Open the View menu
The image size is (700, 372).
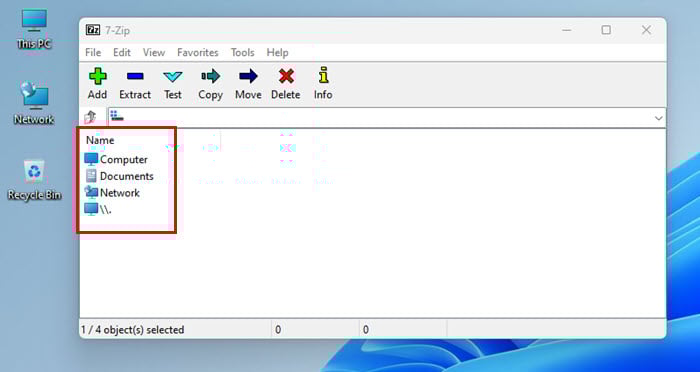click(x=154, y=53)
